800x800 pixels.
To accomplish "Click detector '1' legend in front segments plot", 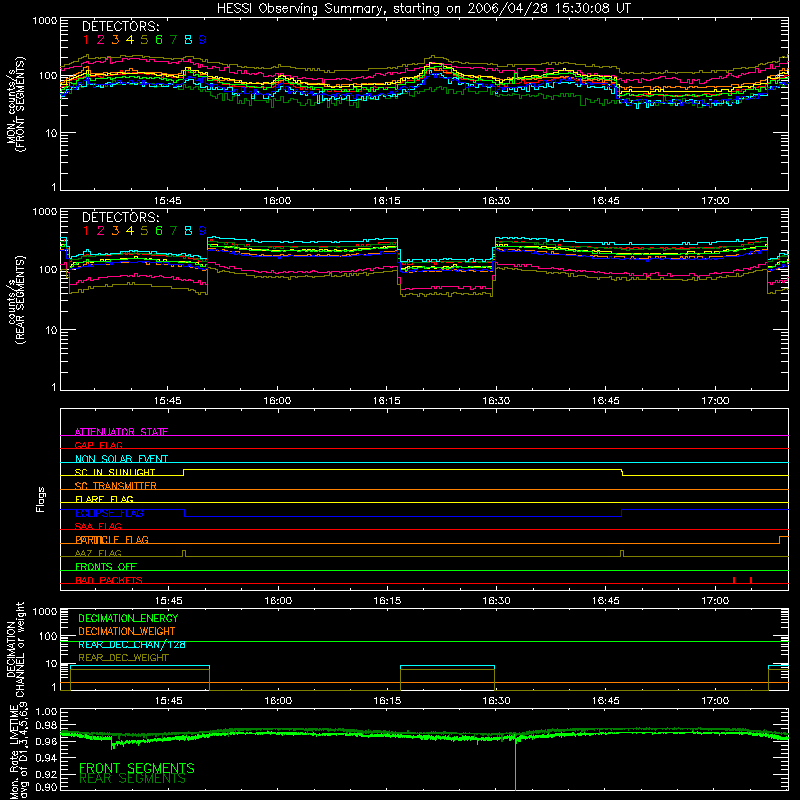I will (x=86, y=40).
